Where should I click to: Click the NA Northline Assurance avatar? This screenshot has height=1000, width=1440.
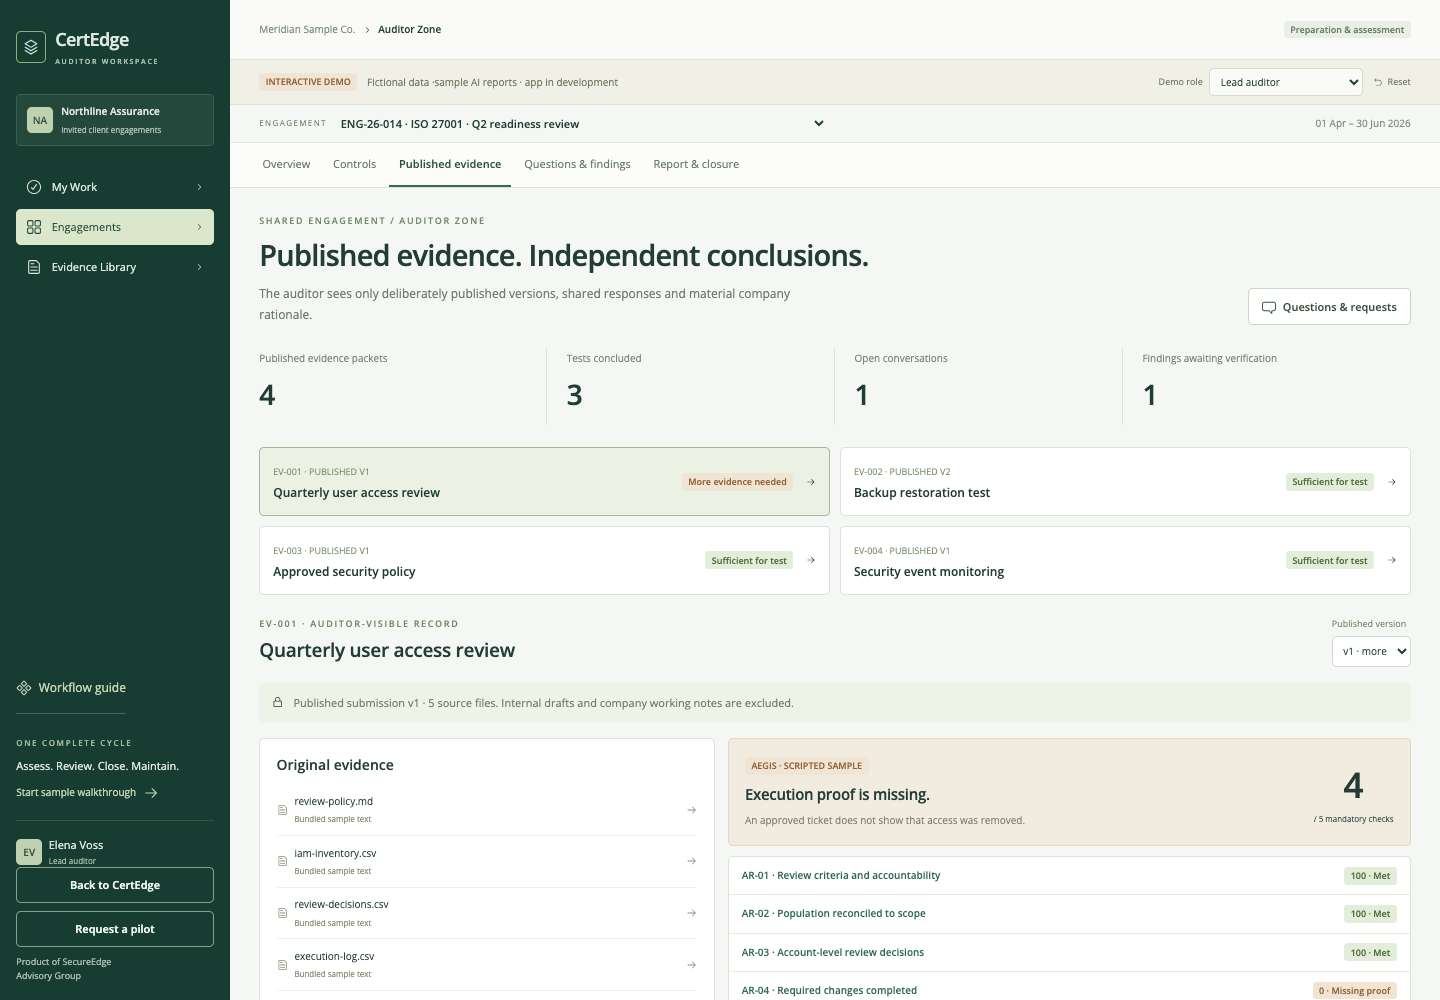click(x=40, y=120)
